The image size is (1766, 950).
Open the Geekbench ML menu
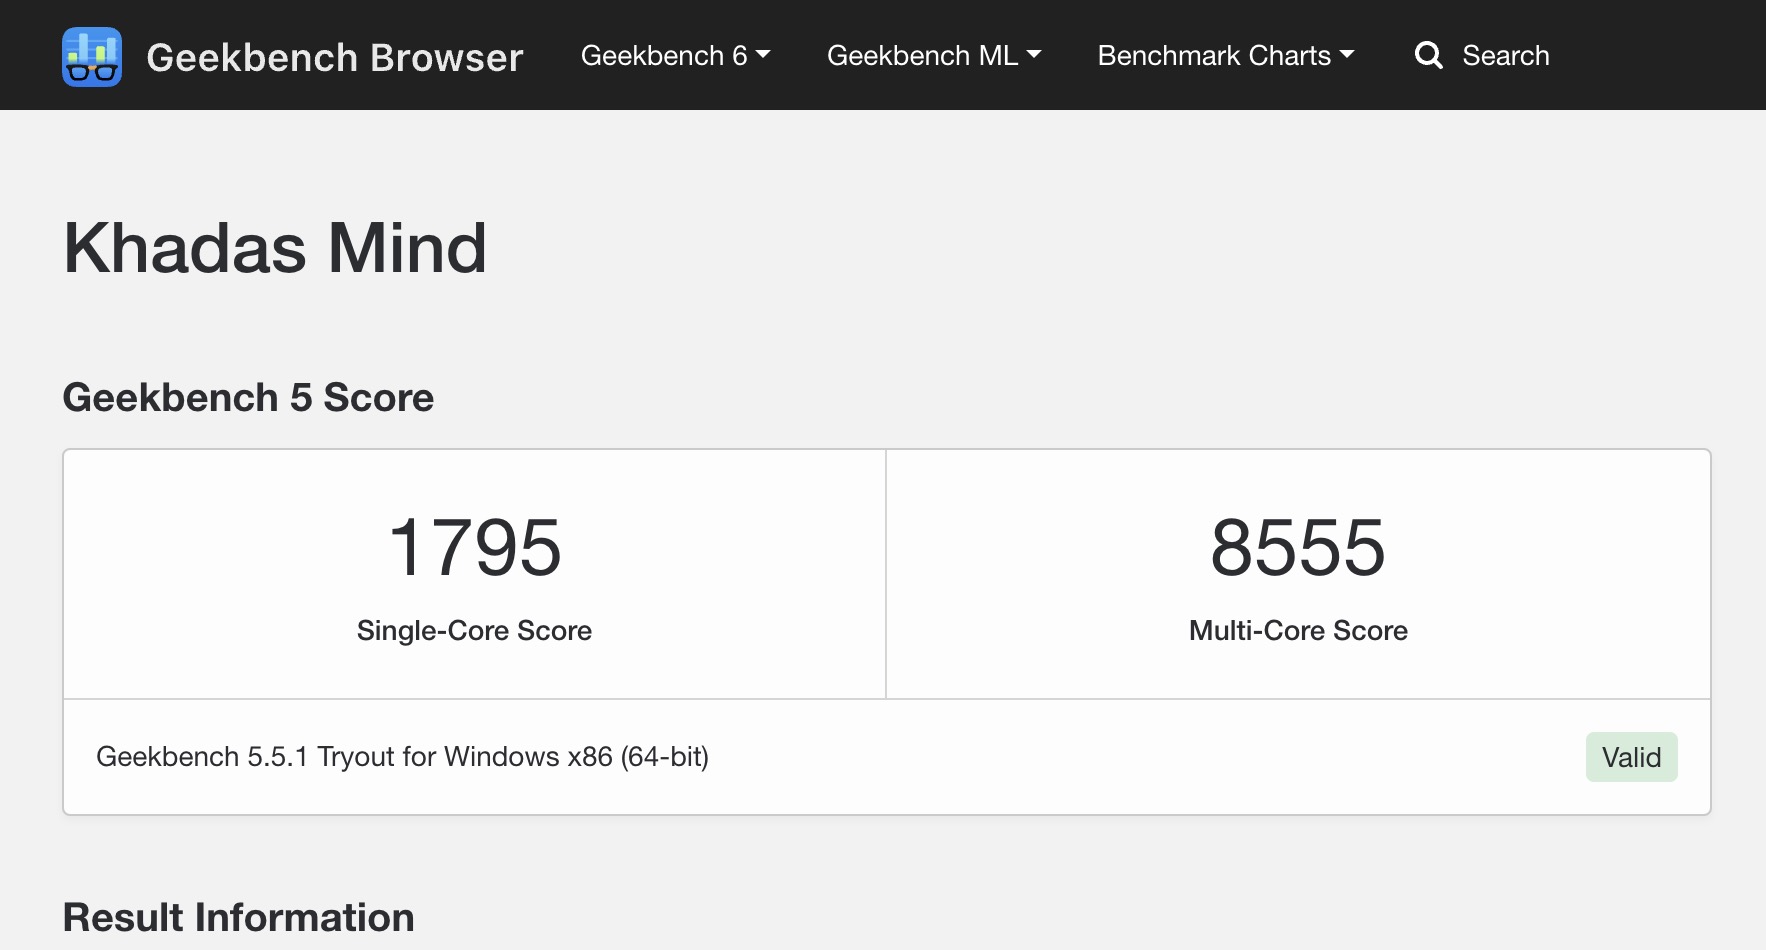click(x=922, y=55)
